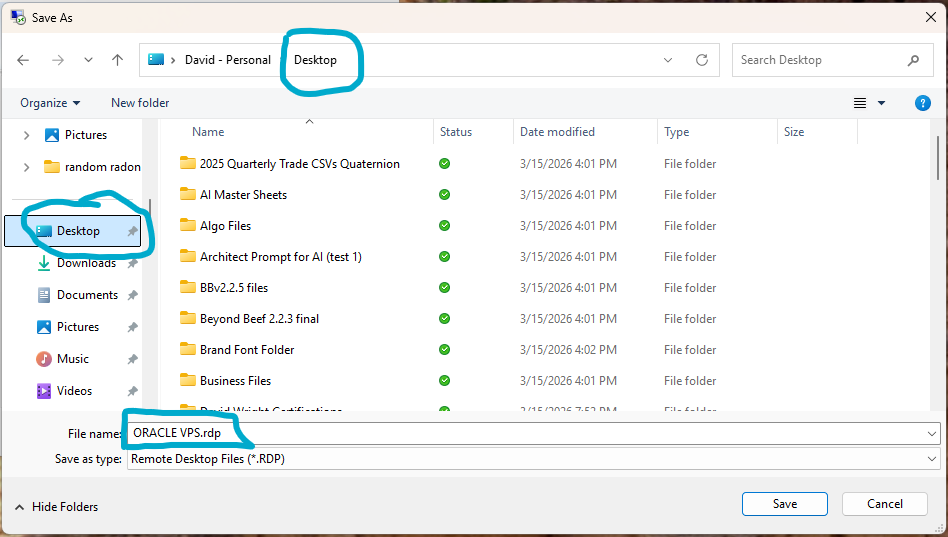Sort by Date modified column
The image size is (948, 537).
pyautogui.click(x=557, y=132)
